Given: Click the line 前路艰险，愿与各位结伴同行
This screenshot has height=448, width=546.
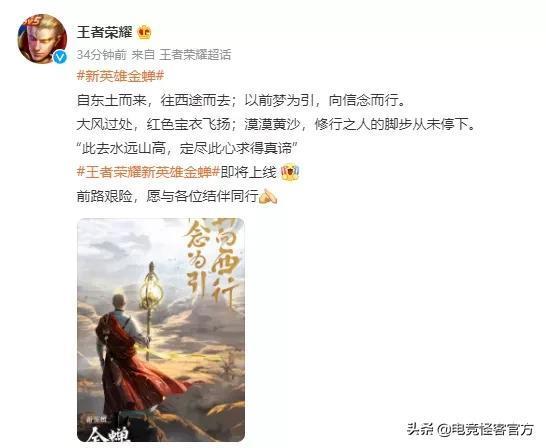Looking at the screenshot, I should coord(167,196).
